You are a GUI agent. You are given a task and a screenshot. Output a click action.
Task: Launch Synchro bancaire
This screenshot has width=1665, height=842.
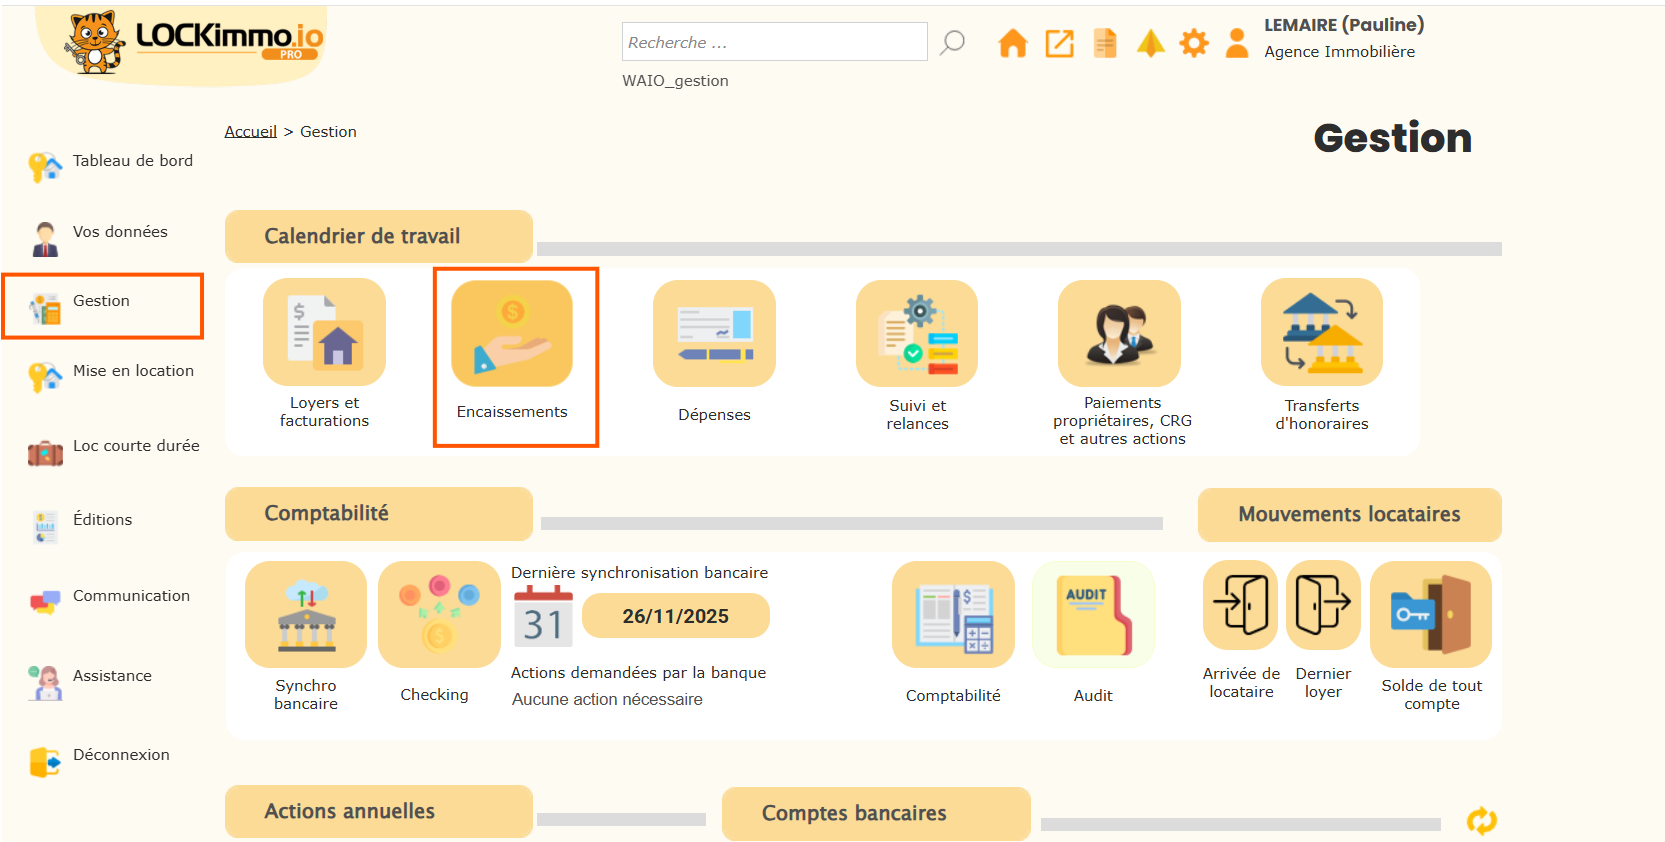[x=306, y=615]
